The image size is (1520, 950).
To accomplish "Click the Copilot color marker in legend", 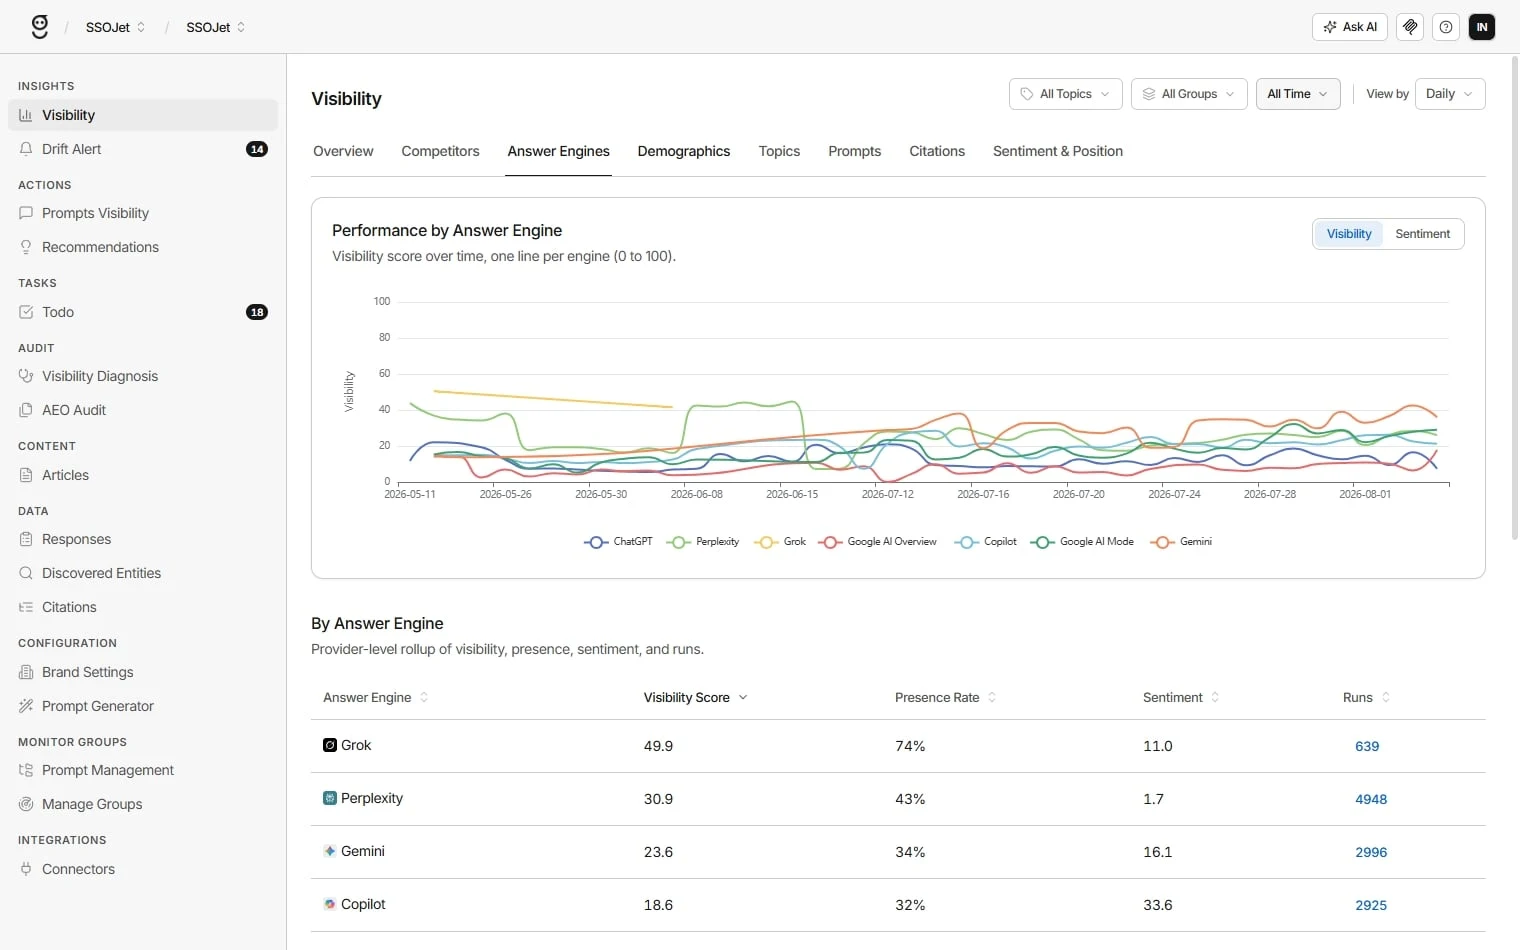I will [966, 542].
